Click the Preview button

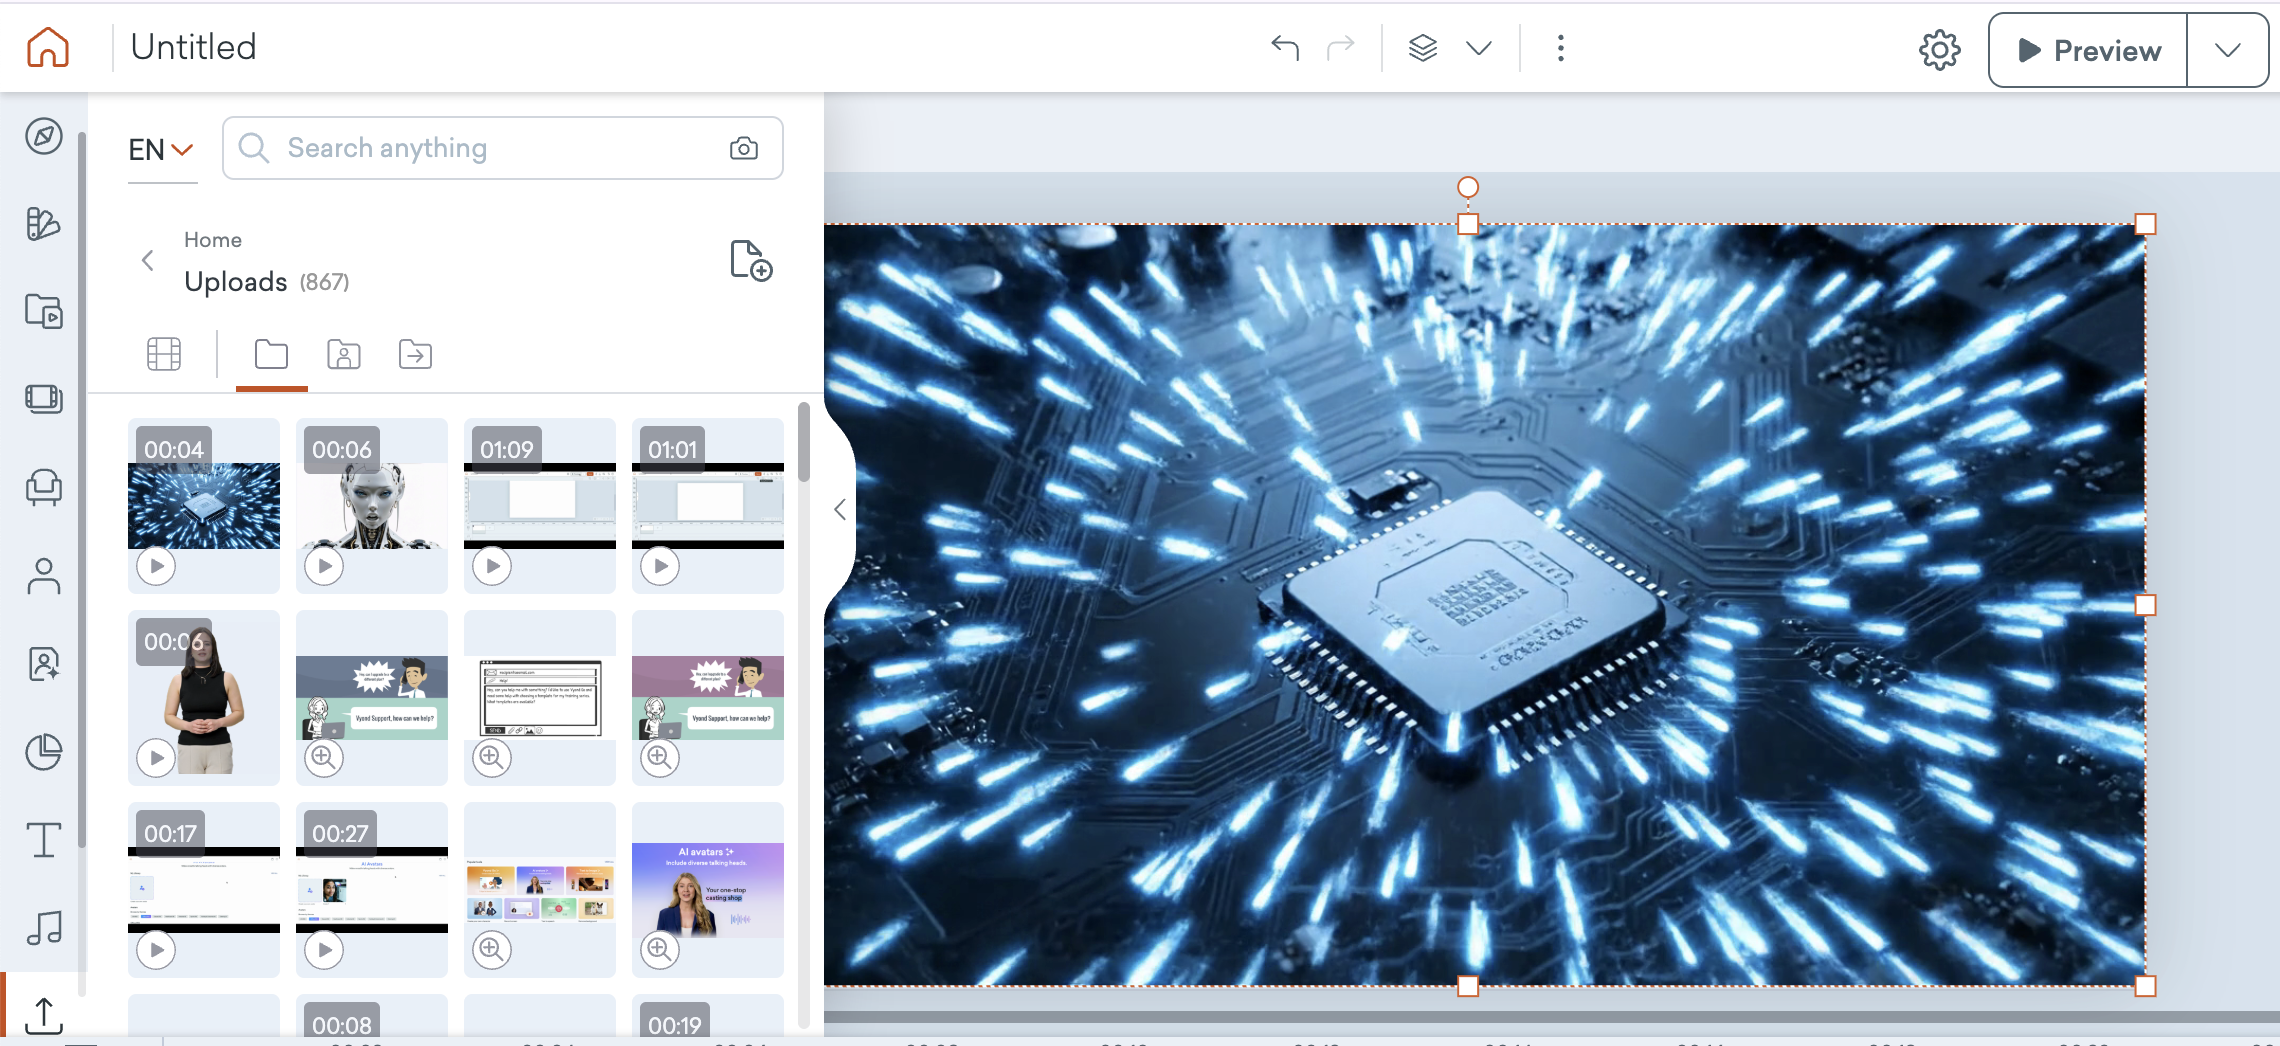point(2088,50)
